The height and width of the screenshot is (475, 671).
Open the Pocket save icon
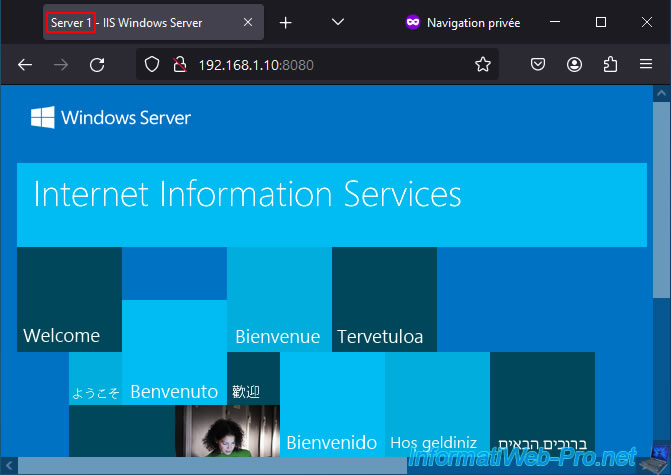click(538, 64)
